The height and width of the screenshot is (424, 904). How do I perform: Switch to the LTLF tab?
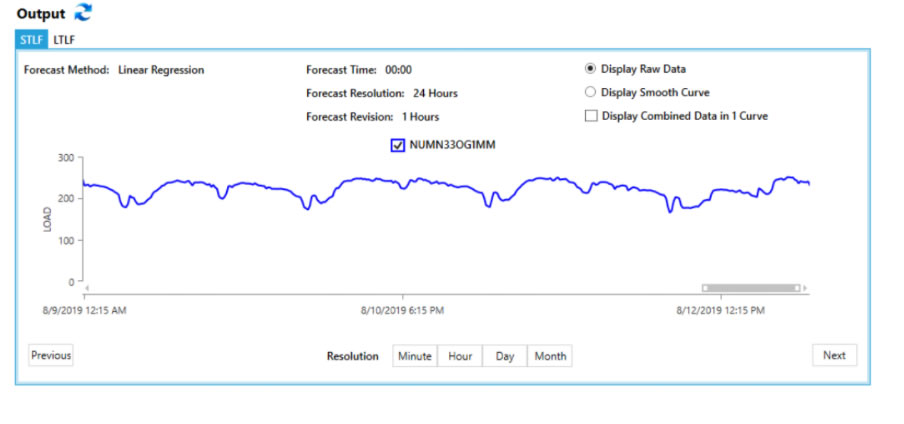pyautogui.click(x=64, y=40)
